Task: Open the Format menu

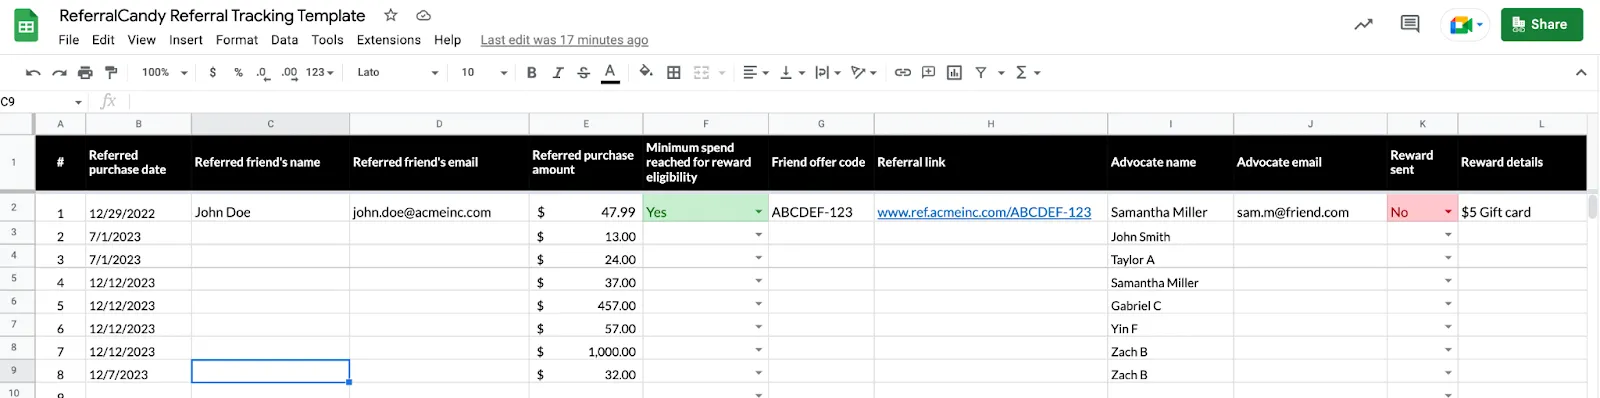Action: [237, 40]
